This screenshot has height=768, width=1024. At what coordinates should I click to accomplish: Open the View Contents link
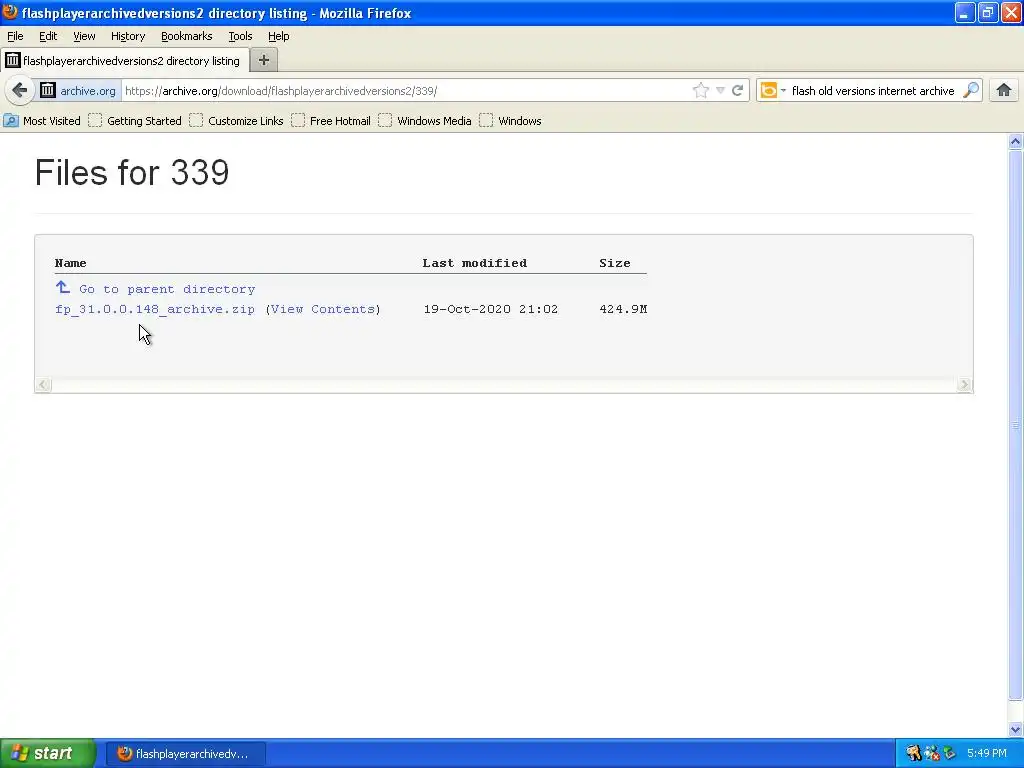click(x=323, y=309)
